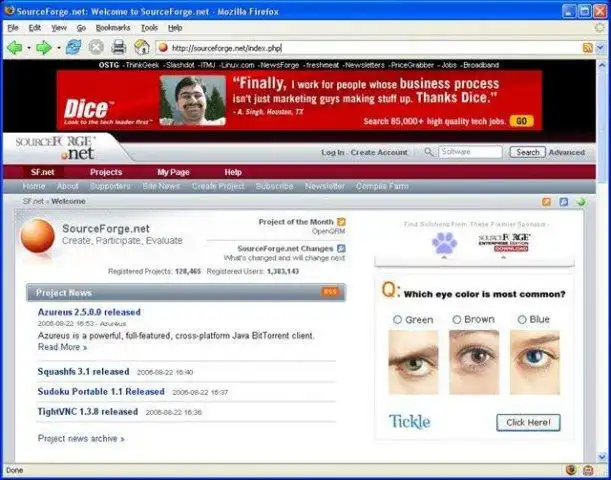Click the Click Here! button in Tickle ad
This screenshot has width=611, height=480.
tap(528, 422)
